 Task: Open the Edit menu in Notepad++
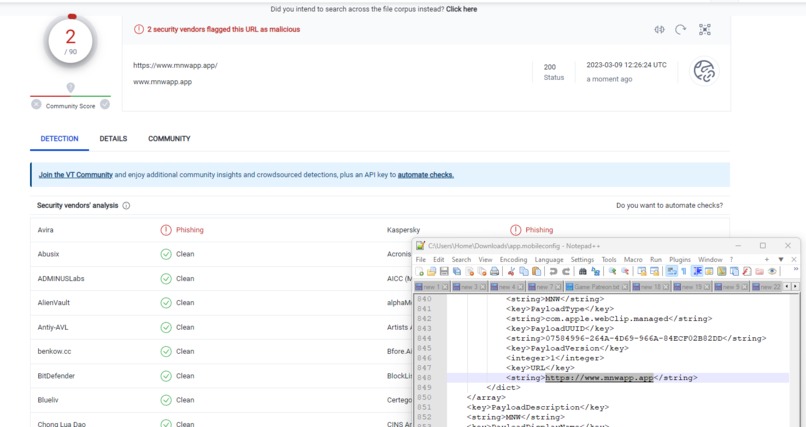[x=438, y=259]
